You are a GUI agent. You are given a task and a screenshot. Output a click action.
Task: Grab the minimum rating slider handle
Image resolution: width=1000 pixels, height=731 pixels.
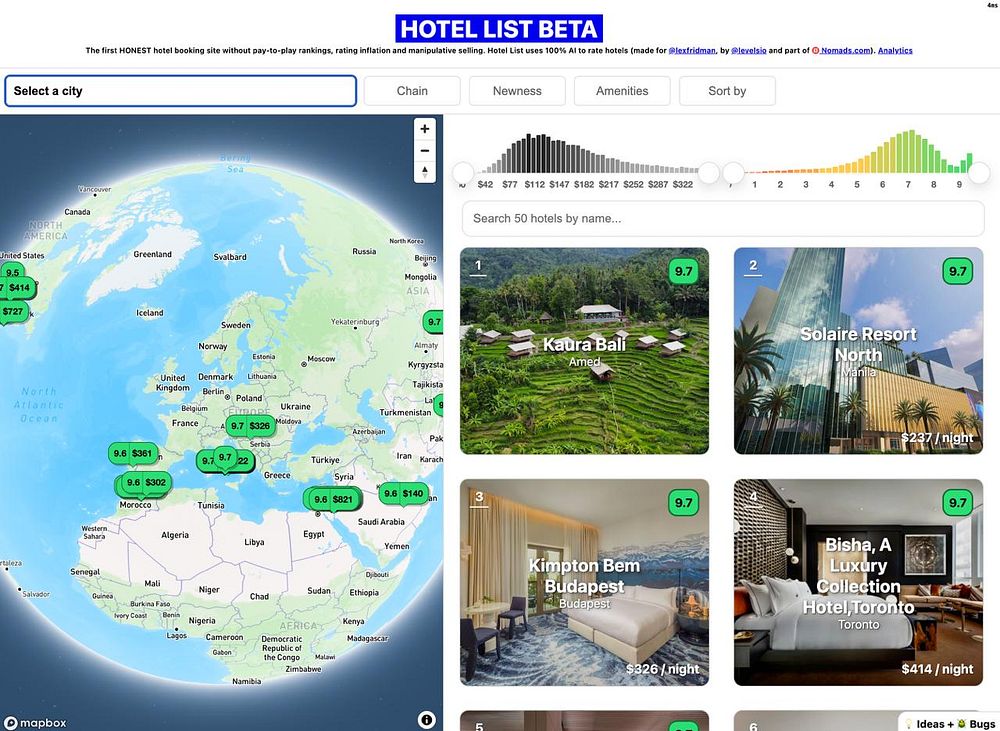coord(733,172)
